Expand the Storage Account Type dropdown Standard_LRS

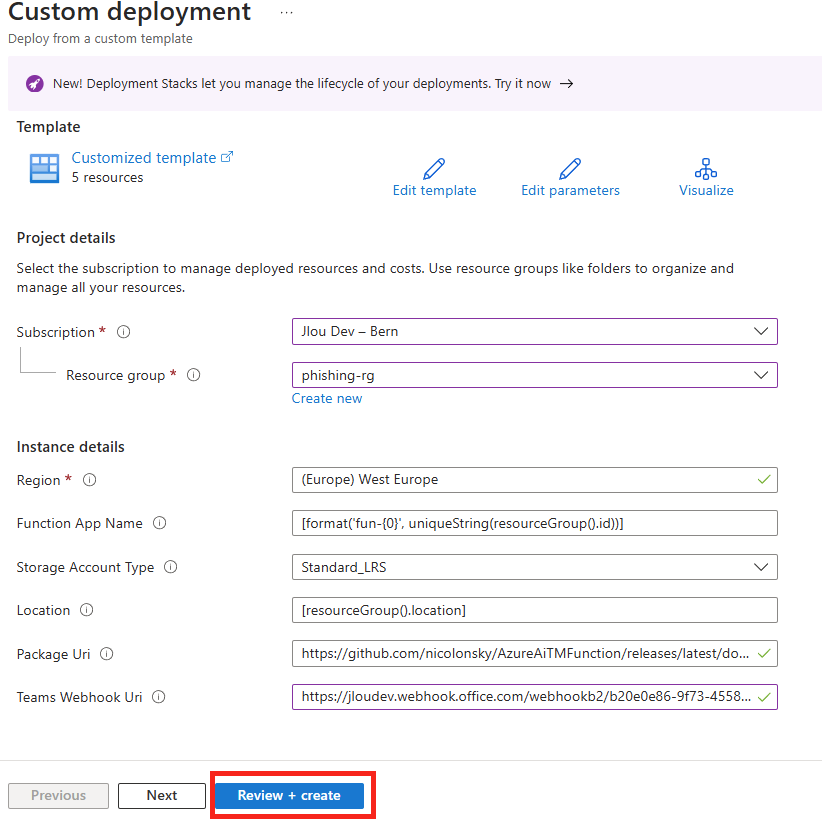tap(534, 567)
